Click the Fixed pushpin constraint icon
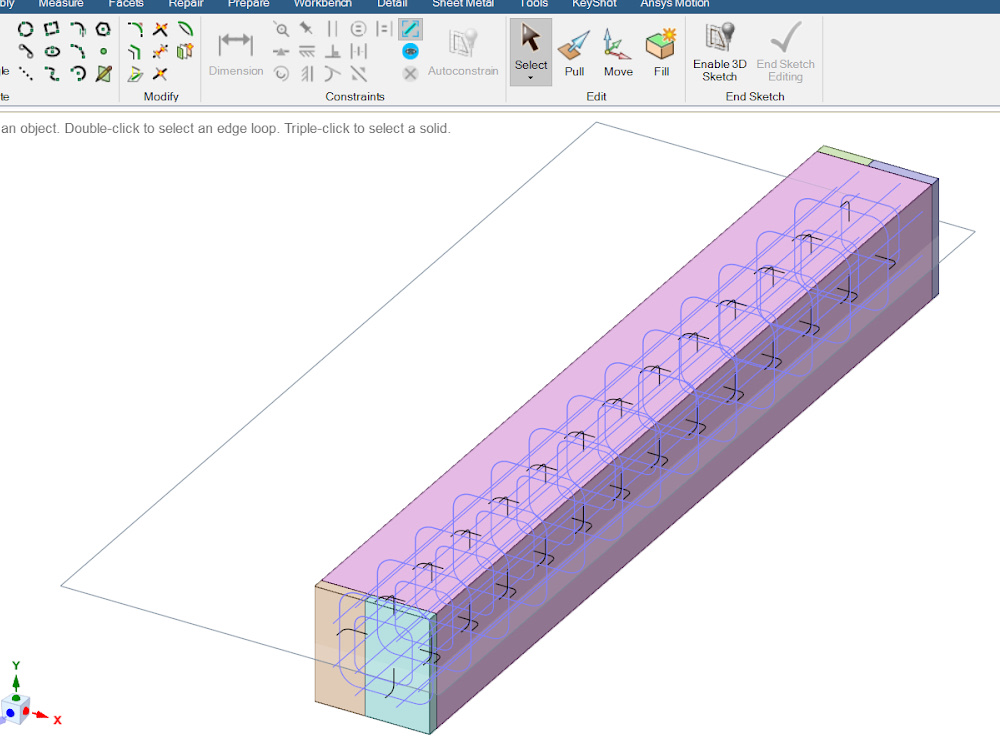 click(307, 29)
